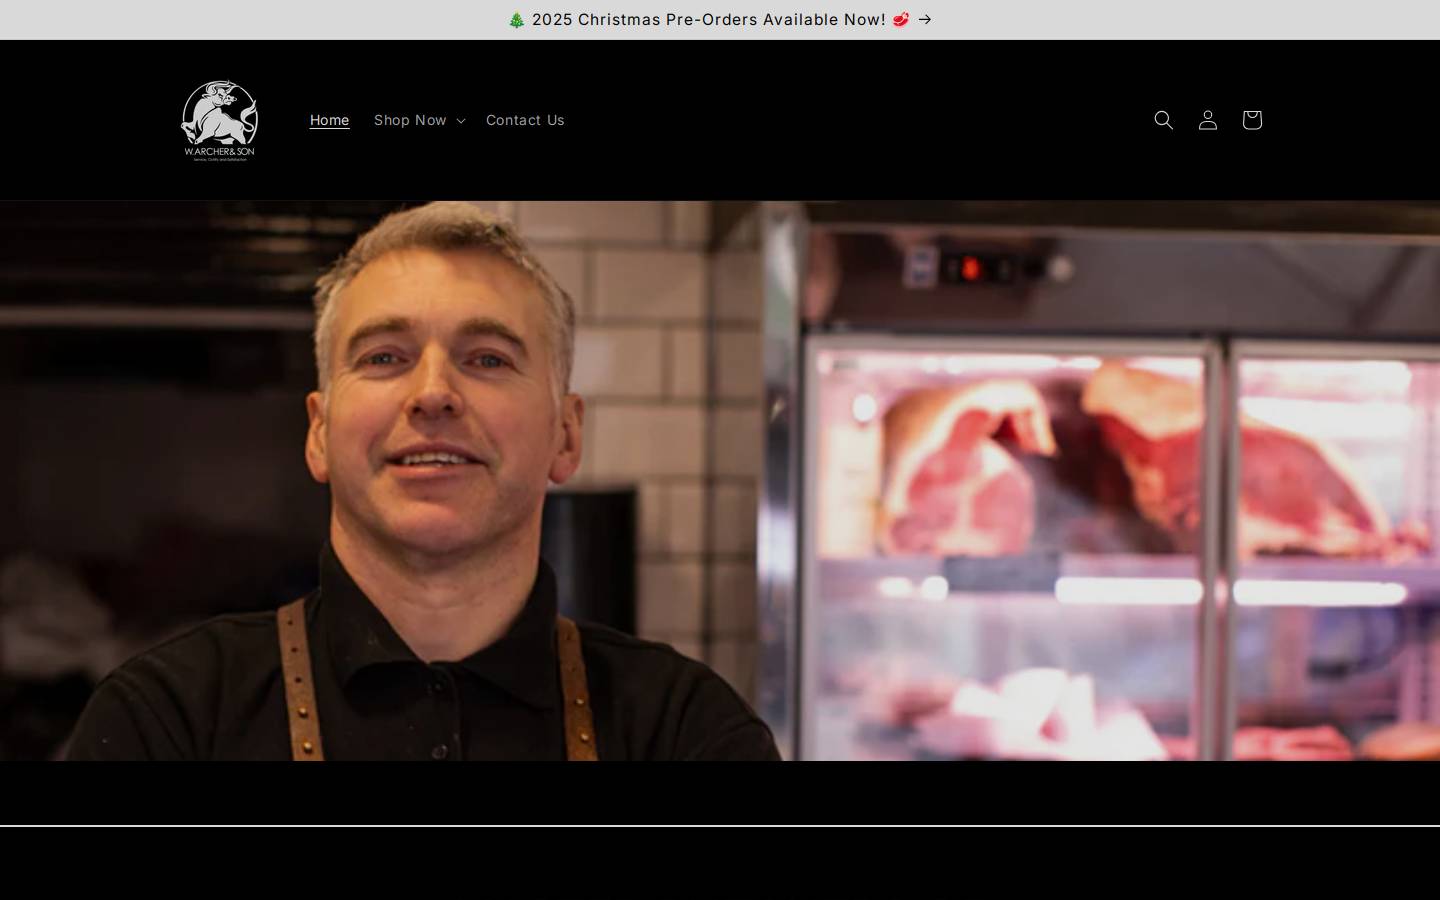Go to the Home menu item
The width and height of the screenshot is (1440, 900).
329,120
